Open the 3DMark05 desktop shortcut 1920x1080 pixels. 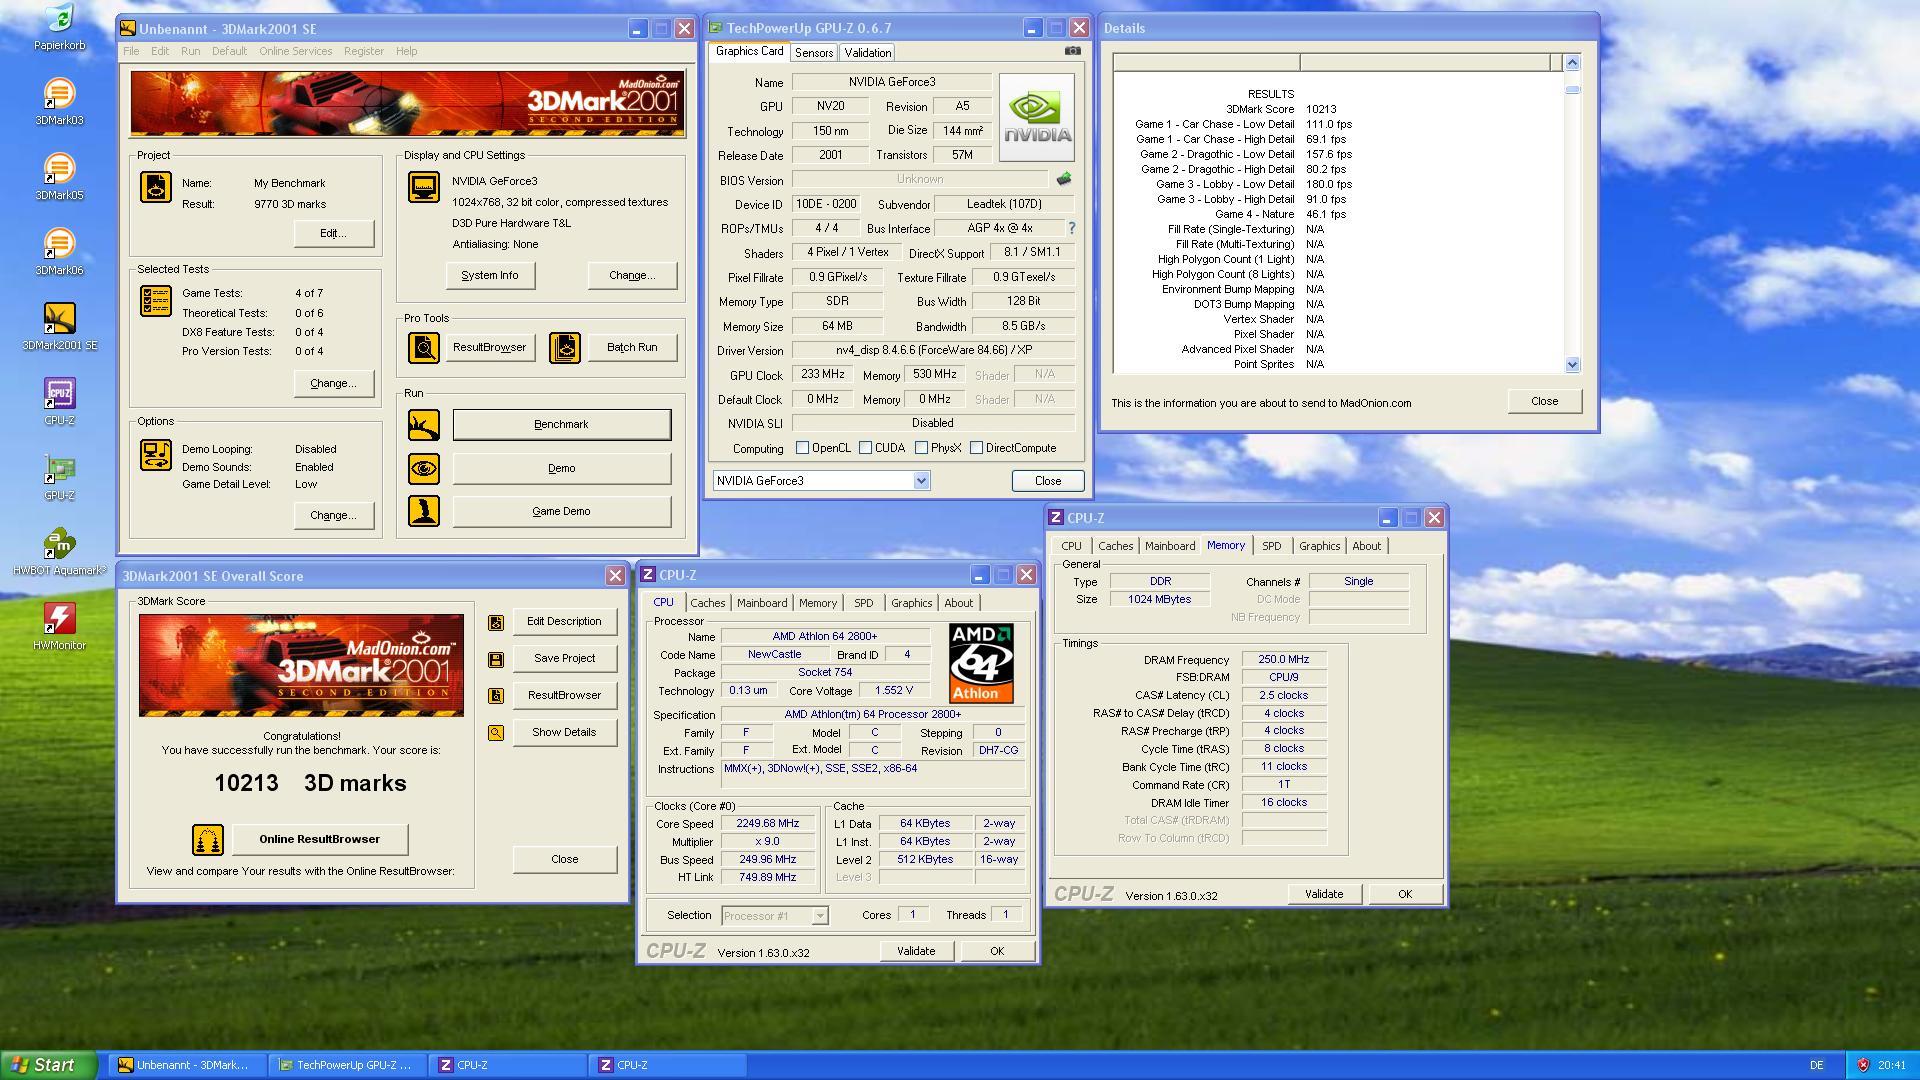click(x=59, y=177)
